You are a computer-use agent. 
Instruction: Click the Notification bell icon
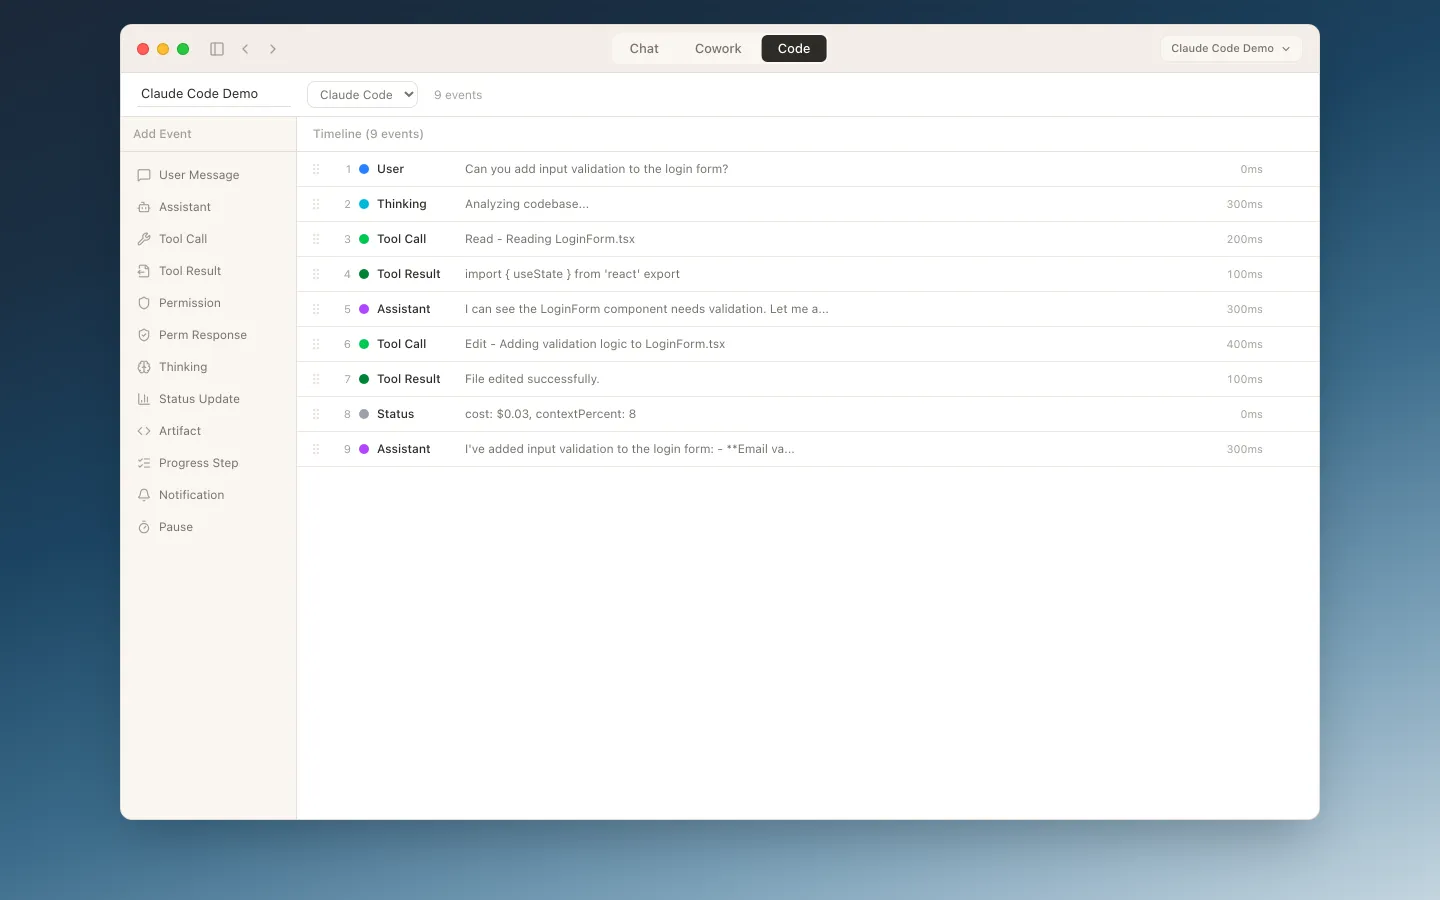(144, 495)
